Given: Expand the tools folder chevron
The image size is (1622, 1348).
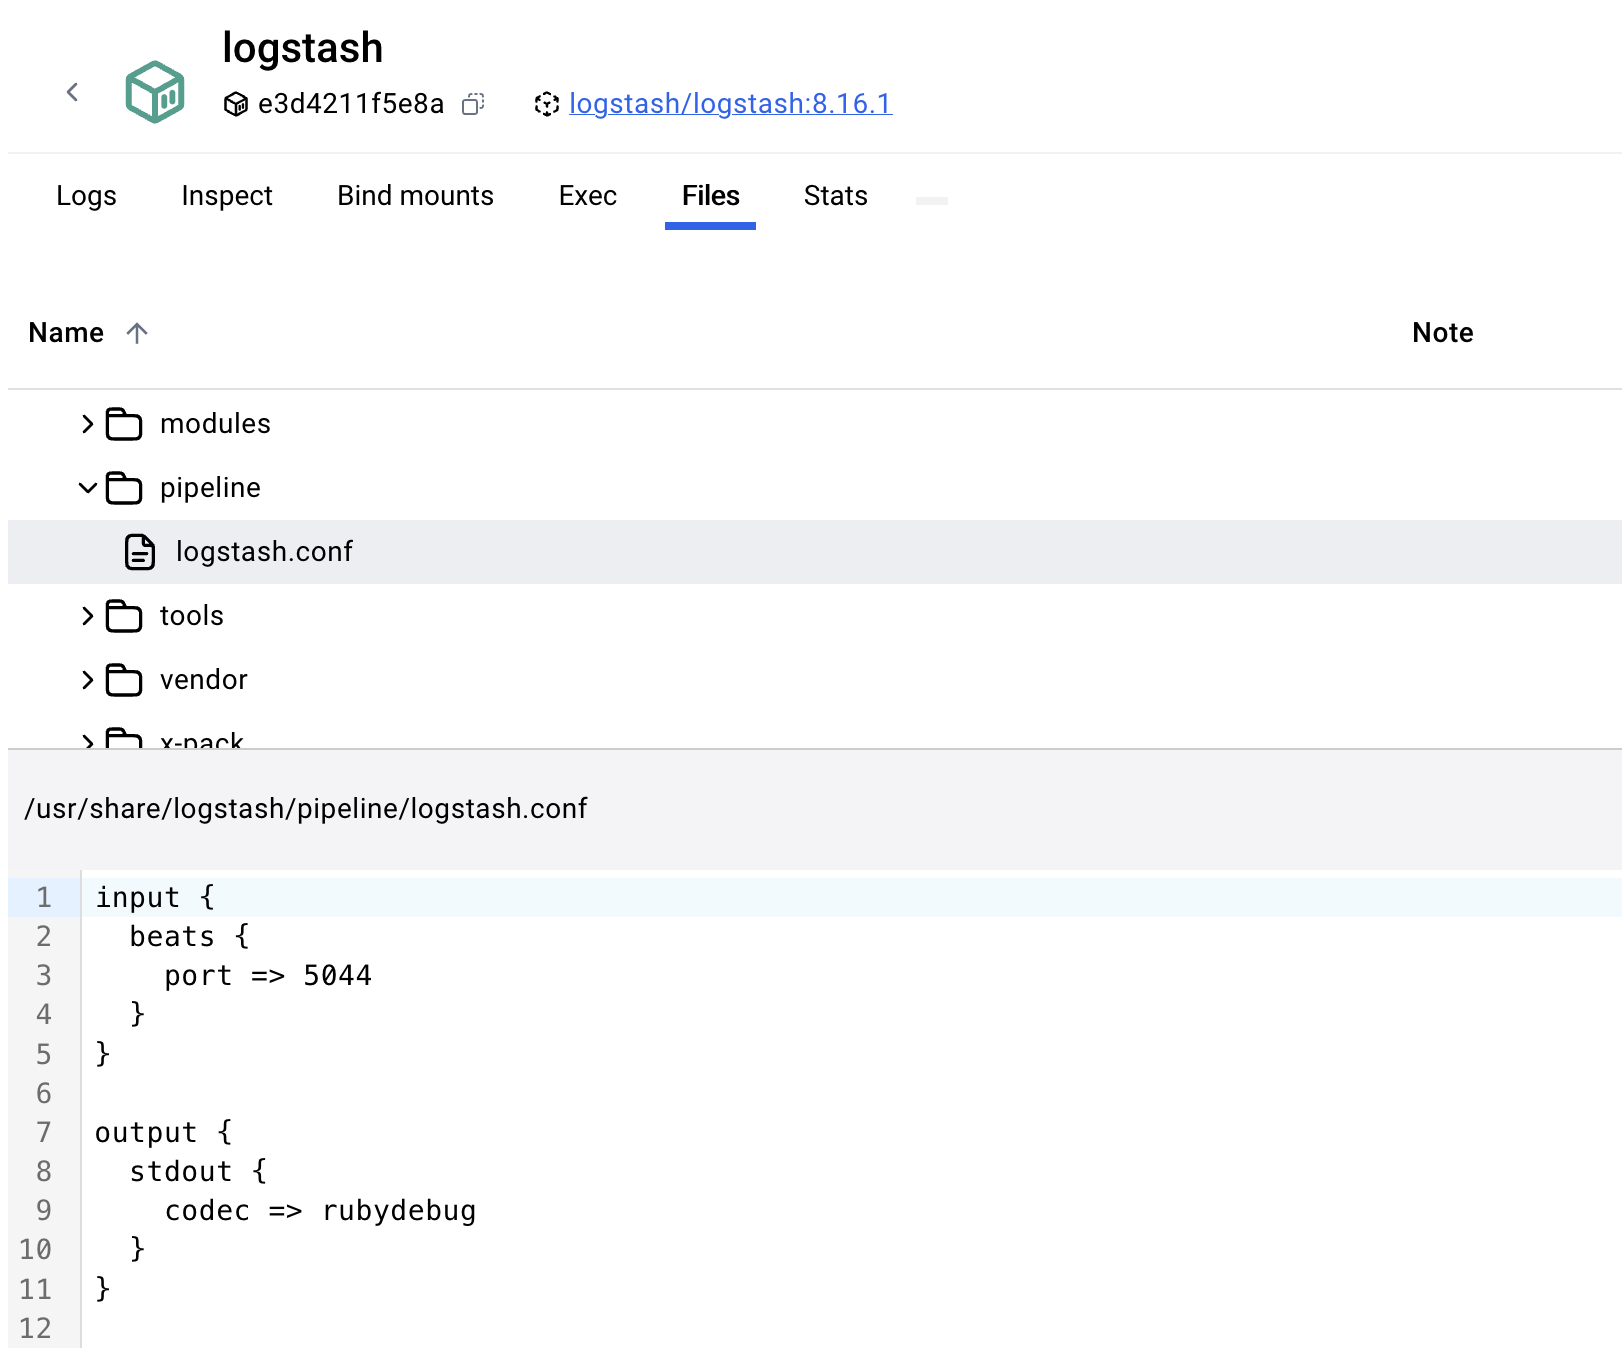Looking at the screenshot, I should tap(88, 616).
